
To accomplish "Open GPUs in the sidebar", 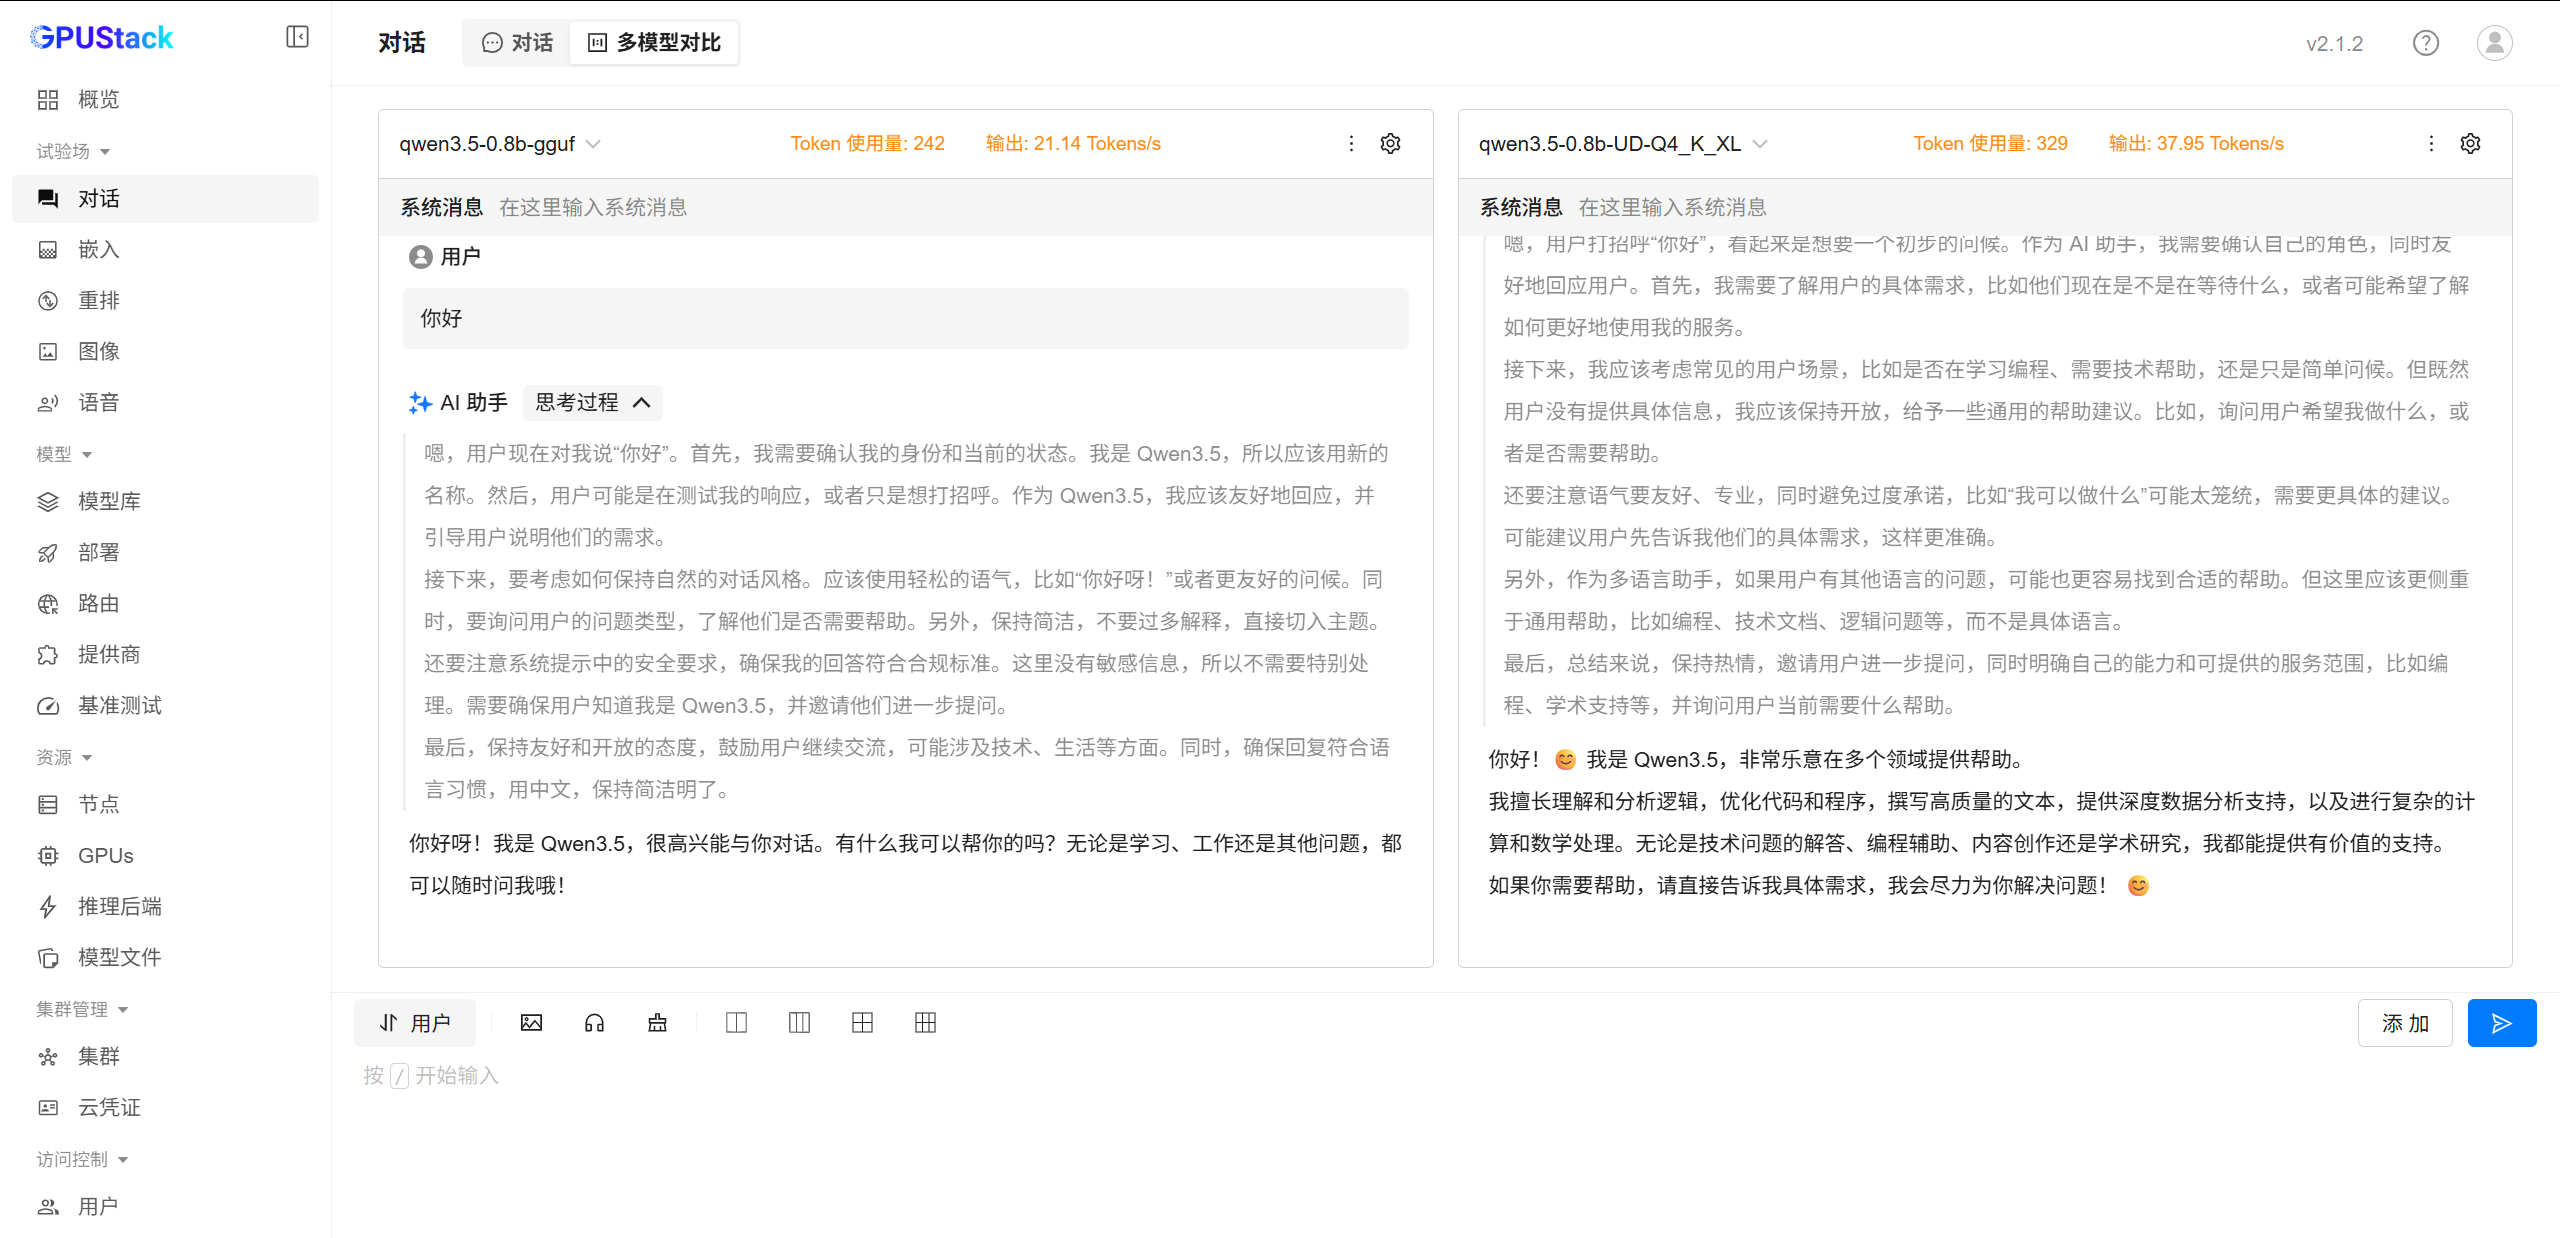I will pos(165,855).
